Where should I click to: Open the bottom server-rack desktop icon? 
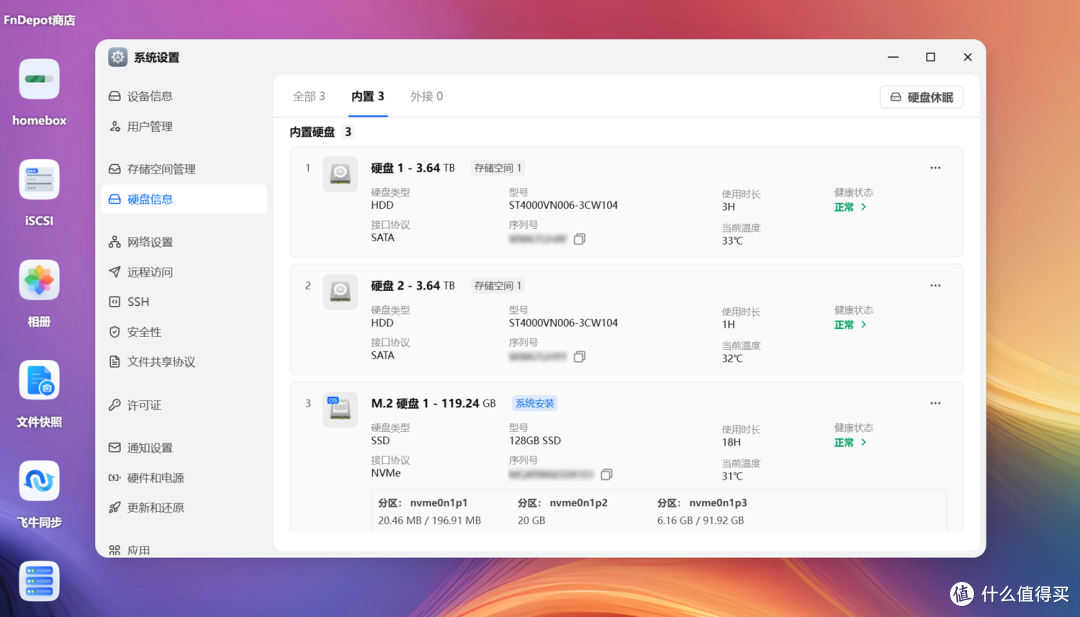coord(39,581)
